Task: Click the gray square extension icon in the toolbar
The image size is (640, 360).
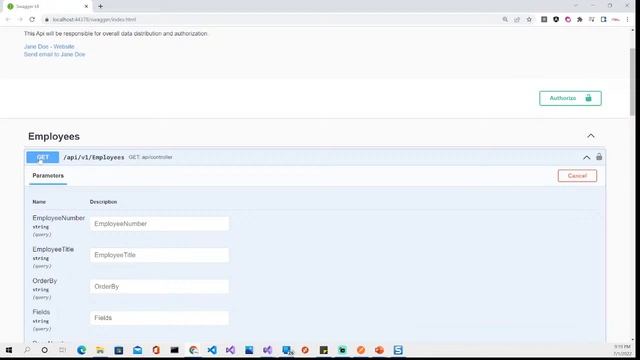Action: [x=544, y=19]
